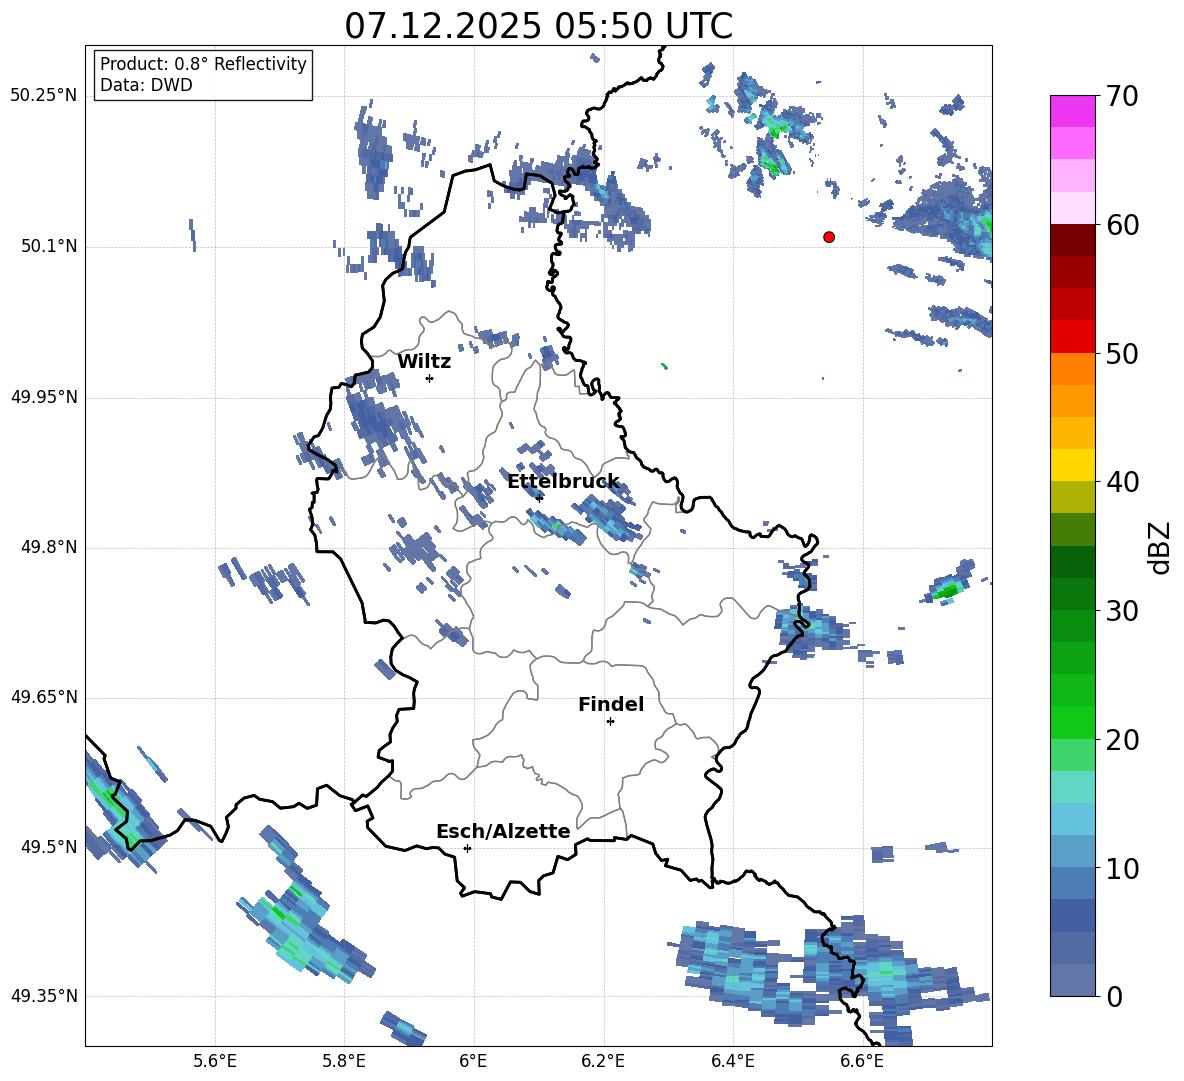This screenshot has width=1184, height=1081.
Task: Click the dark red colorbar segment below 60
Action: [1072, 240]
